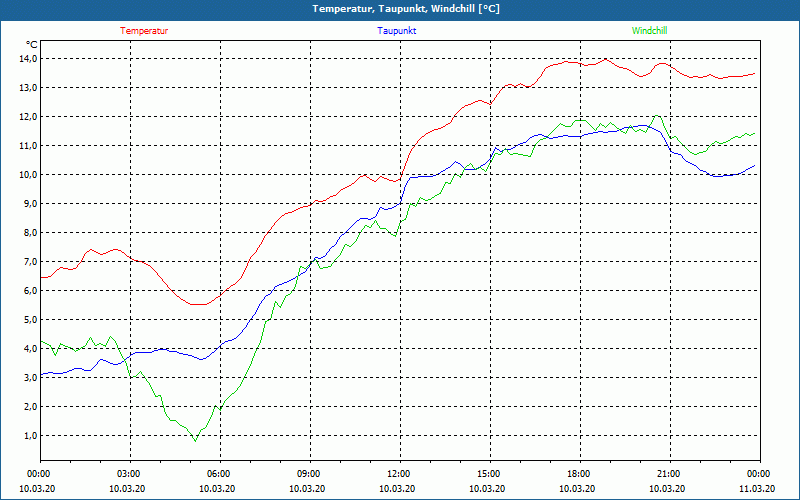Click the °C unit label on y-axis
Viewport: 800px width, 500px height.
coord(32,44)
